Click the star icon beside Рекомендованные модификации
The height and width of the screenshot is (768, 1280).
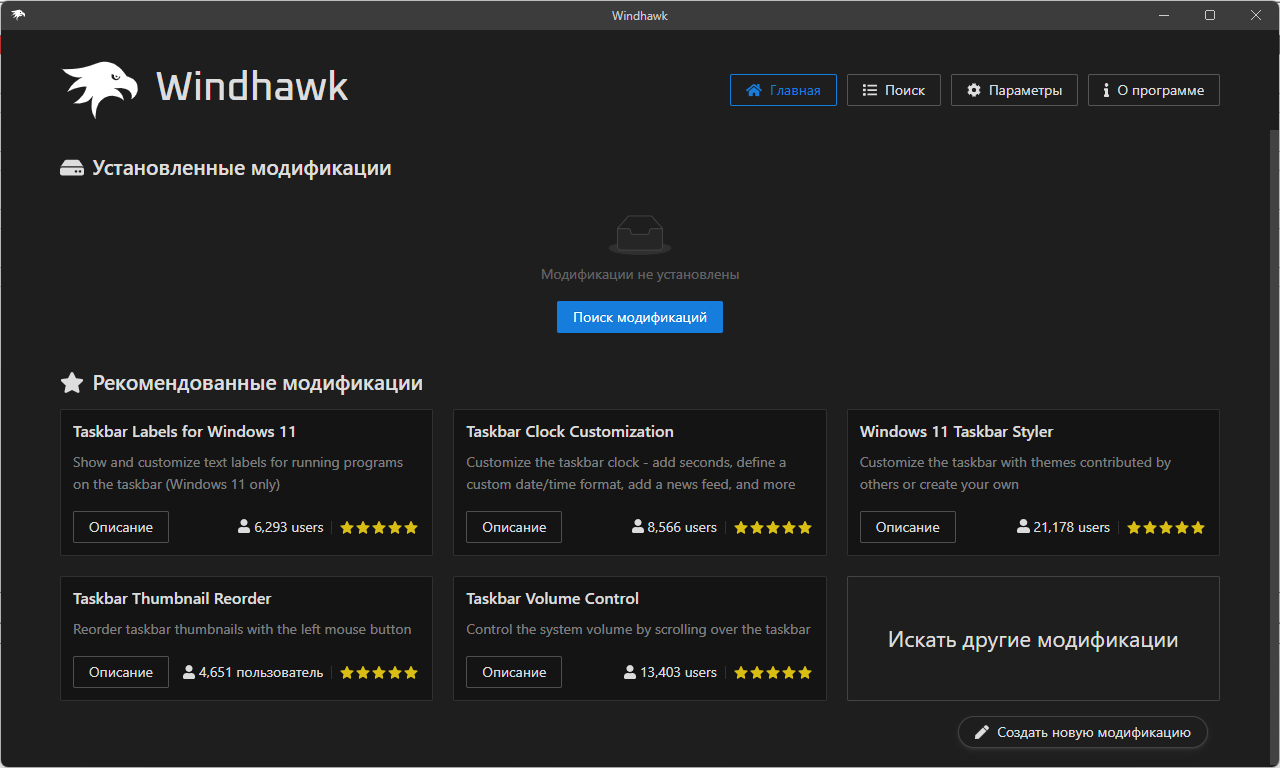tap(72, 383)
